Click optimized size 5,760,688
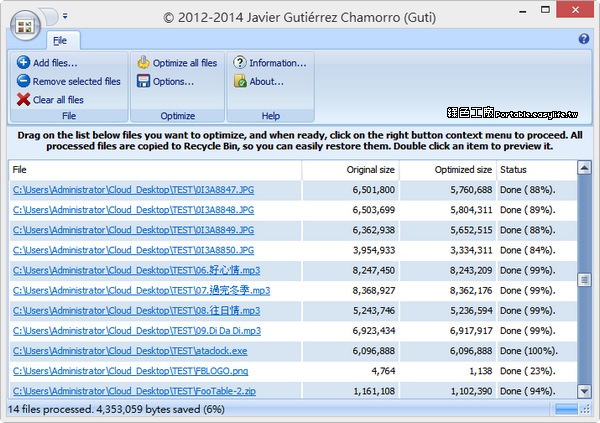Viewport: 600px width, 423px height. (x=471, y=190)
